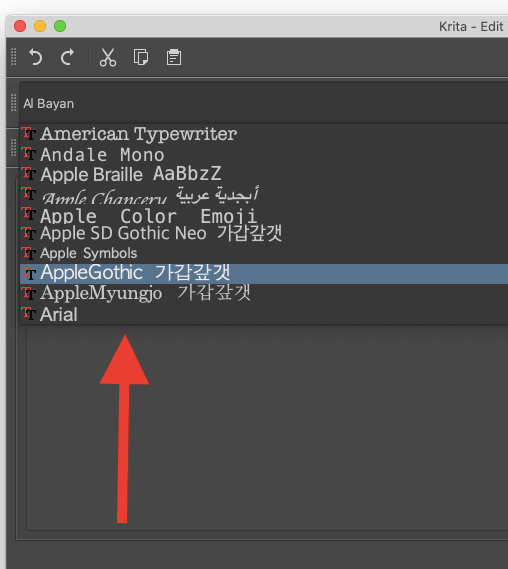The image size is (508, 569).
Task: Select Apple Chancery font row
Action: (x=264, y=195)
